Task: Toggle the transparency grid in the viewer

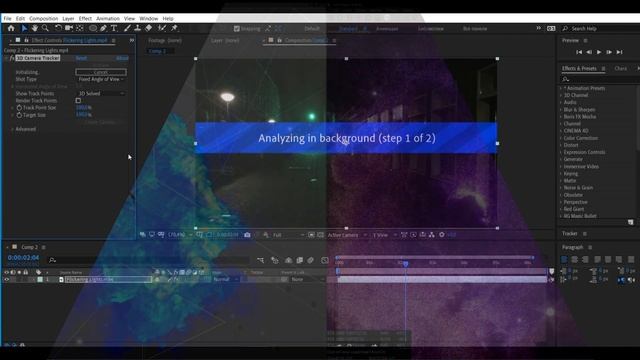Action: (x=321, y=235)
